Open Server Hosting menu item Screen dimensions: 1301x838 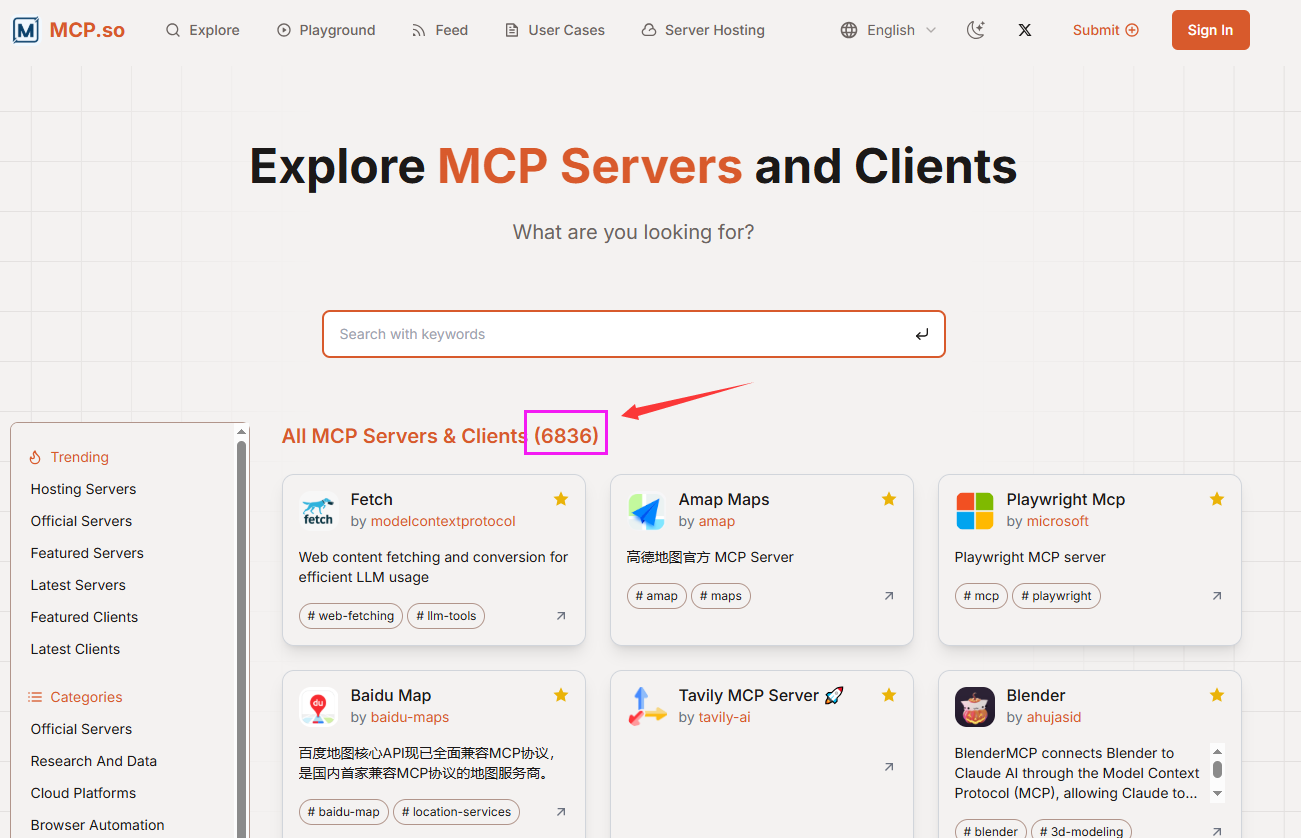coord(703,30)
